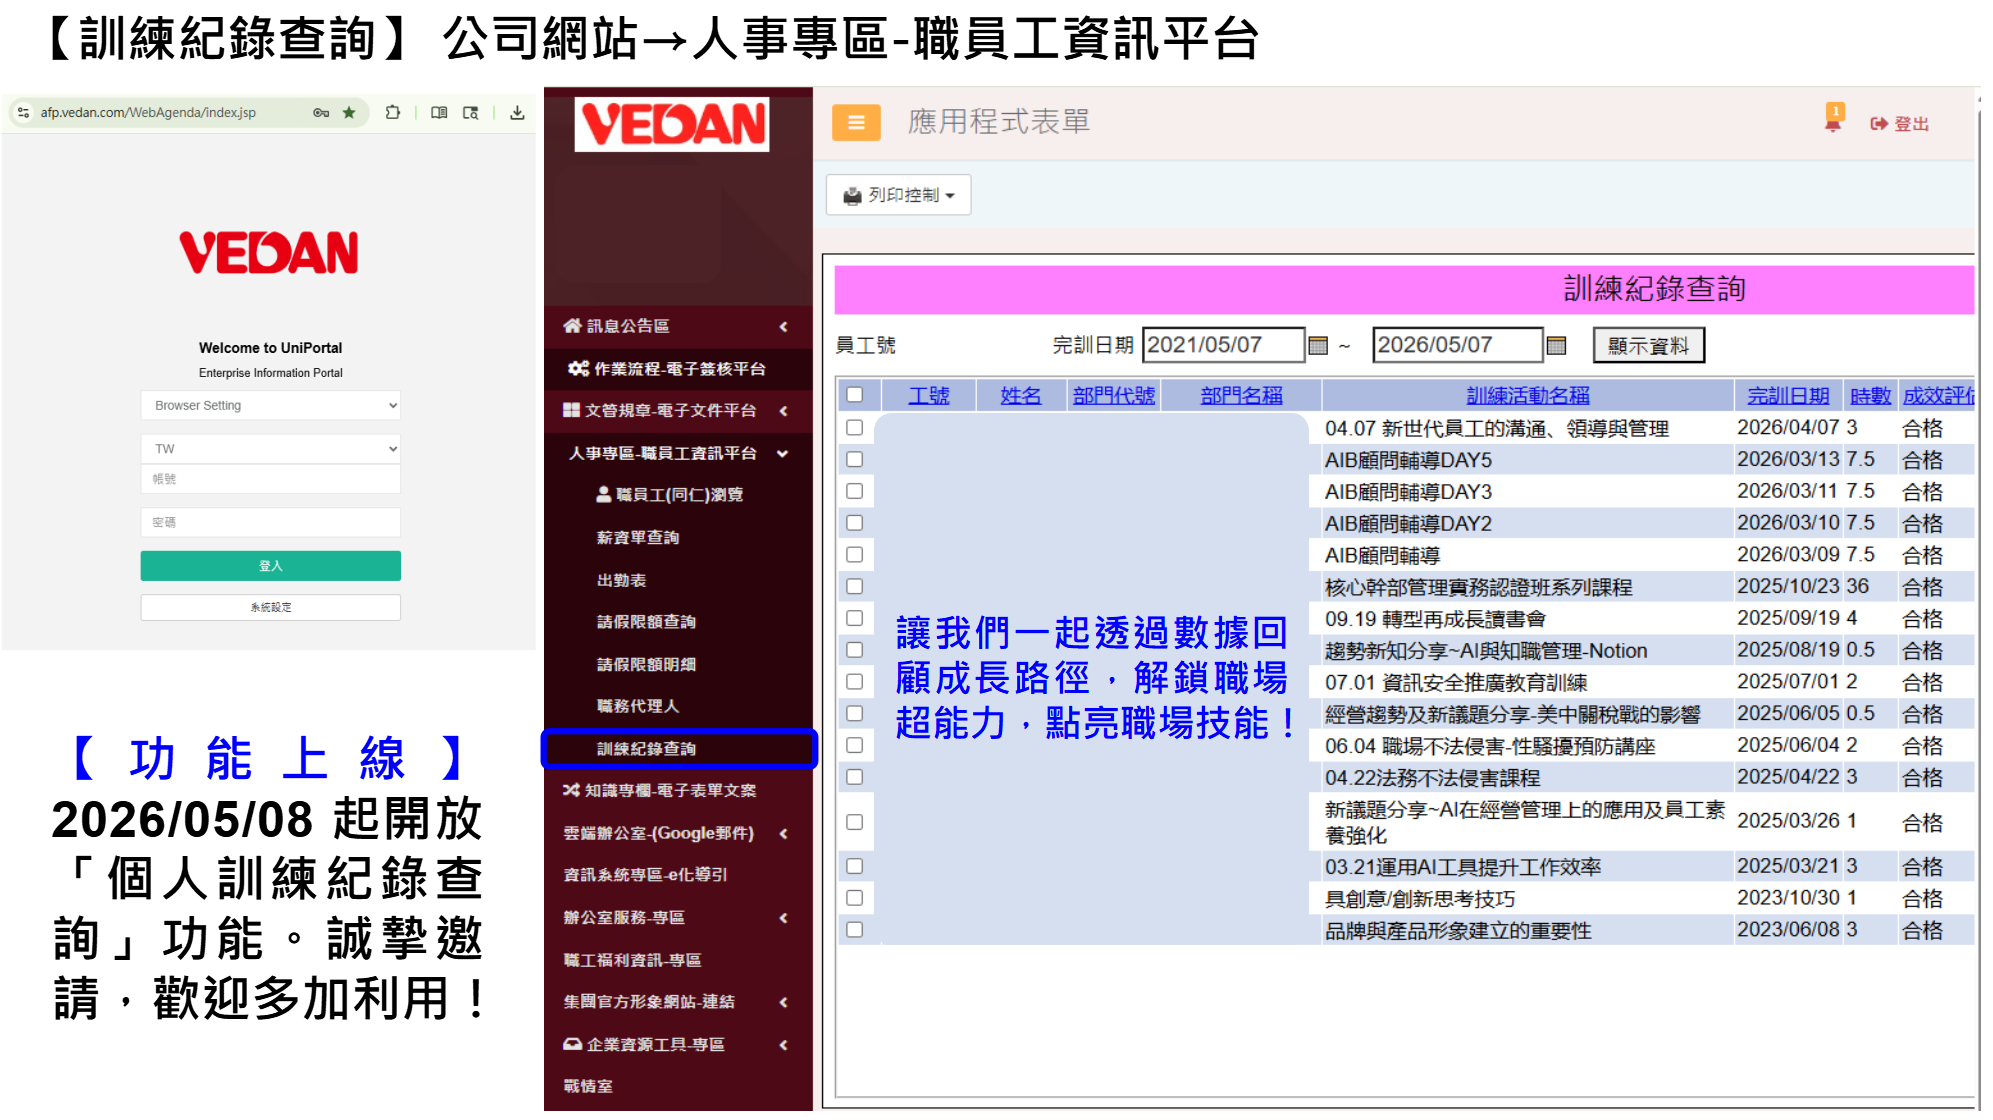Open the TW language dropdown on login
Viewport: 1993px width, 1120px height.
point(271,449)
